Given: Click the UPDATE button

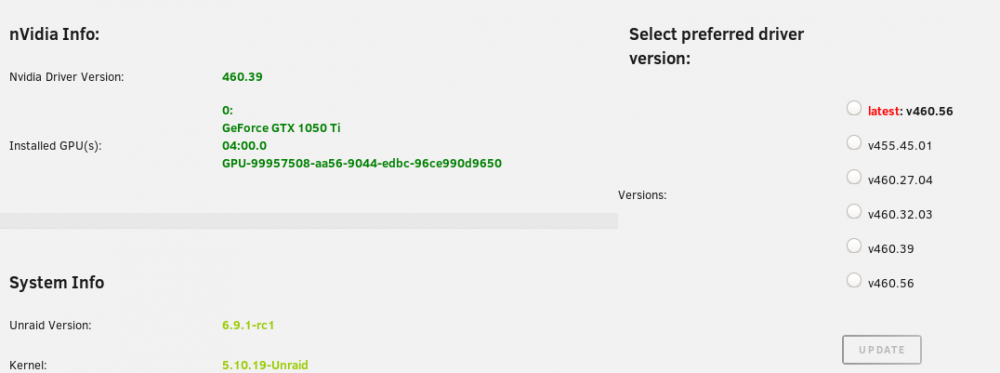Looking at the screenshot, I should pyautogui.click(x=881, y=349).
